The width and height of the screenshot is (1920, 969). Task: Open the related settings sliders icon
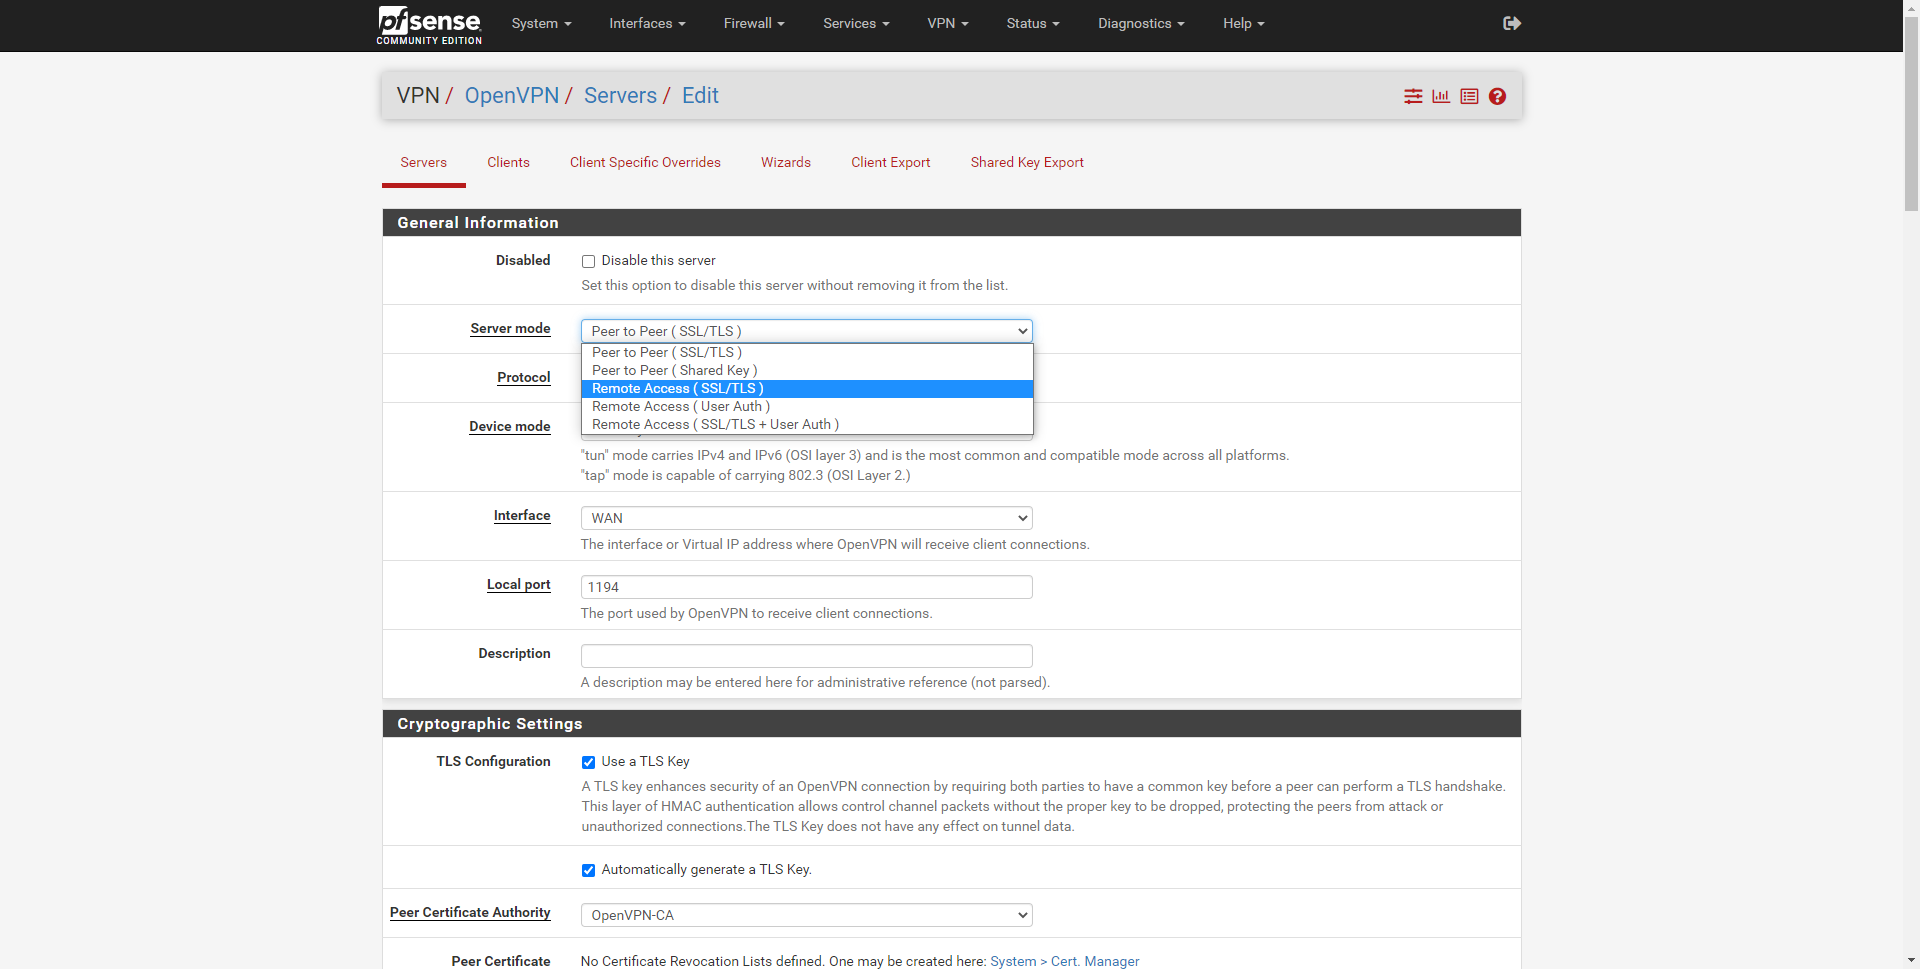click(1413, 96)
